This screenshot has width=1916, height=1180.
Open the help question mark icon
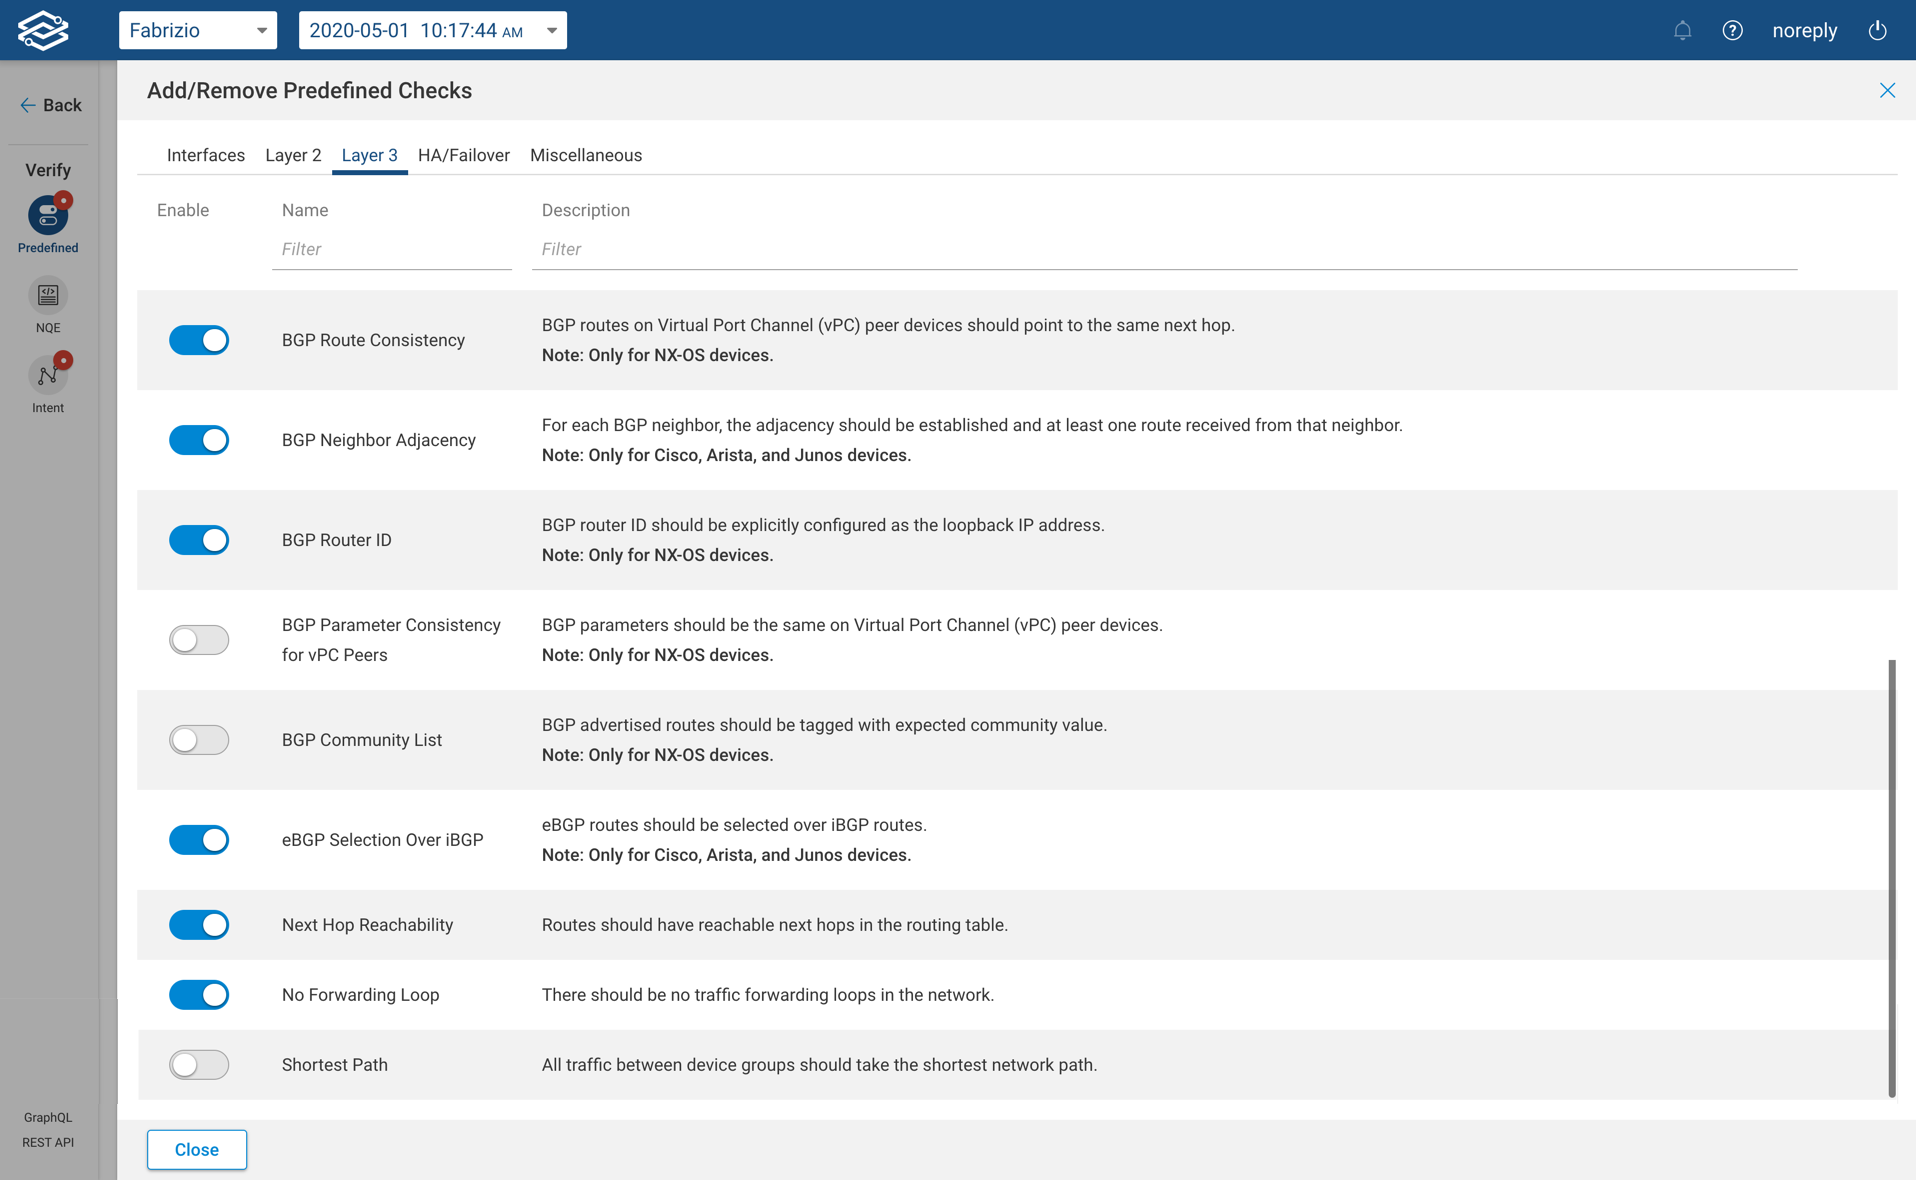(1732, 30)
